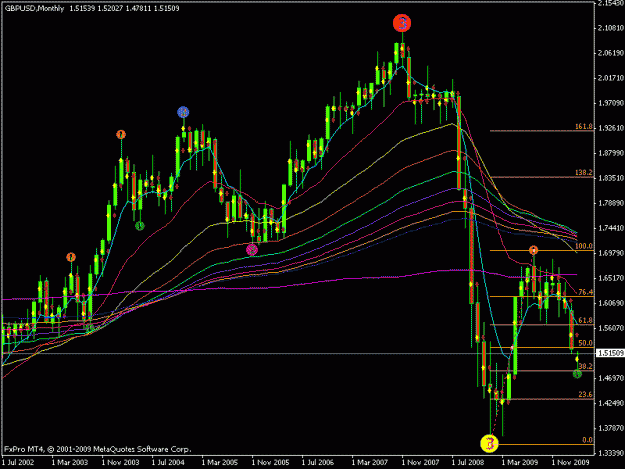625x469 pixels.
Task: Click the 1.37870 price axis label
Action: [611, 428]
